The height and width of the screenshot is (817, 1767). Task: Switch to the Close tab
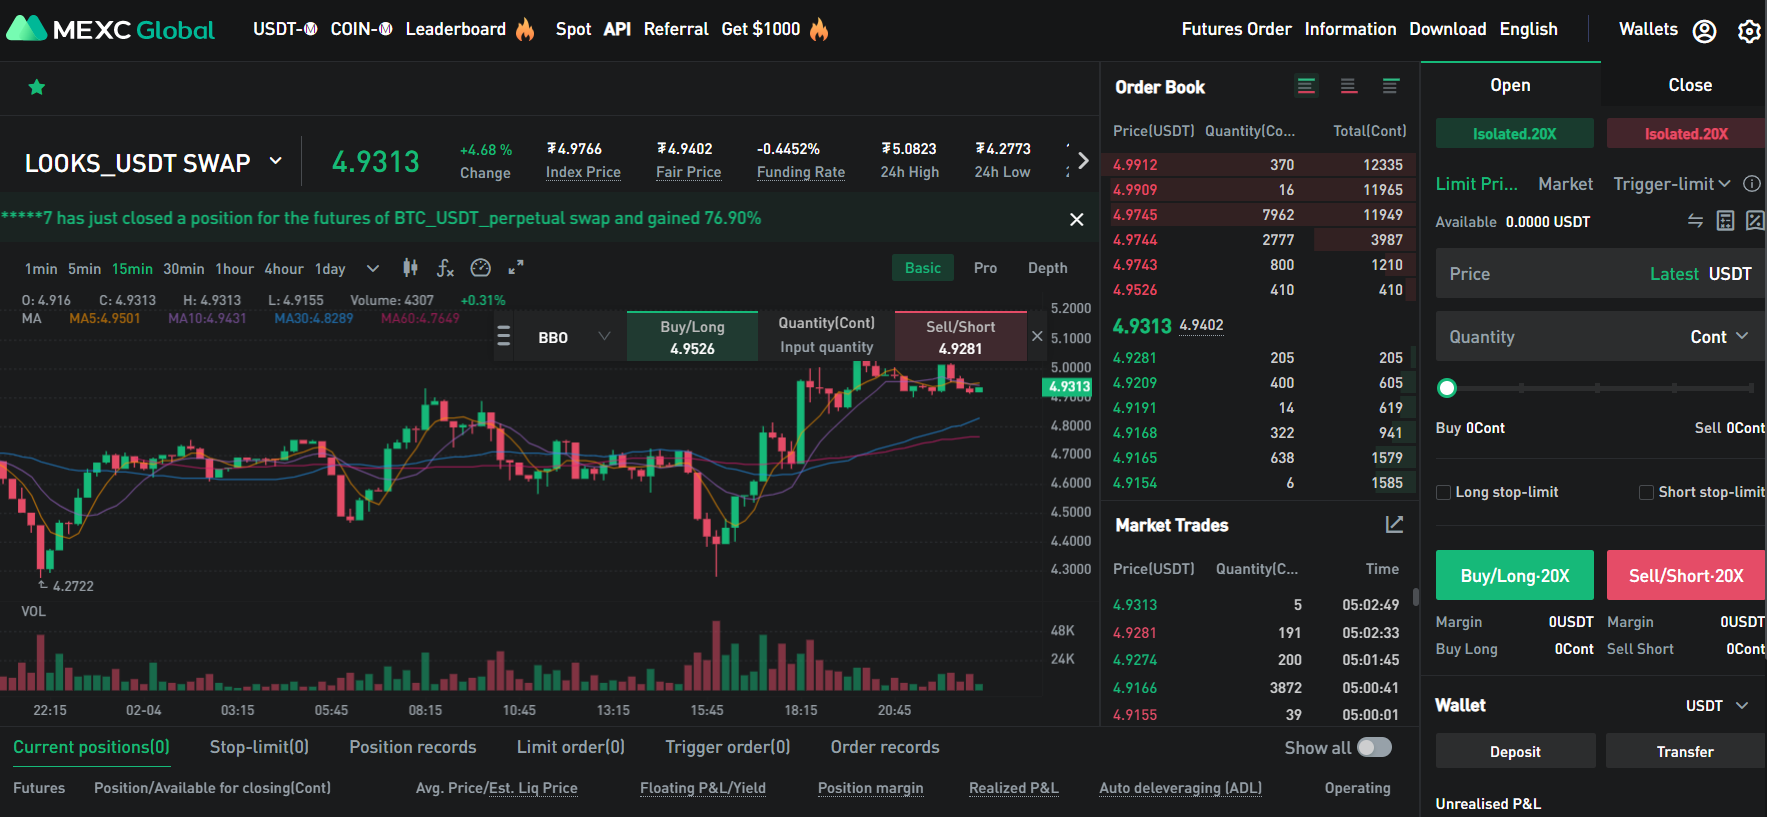[x=1690, y=85]
